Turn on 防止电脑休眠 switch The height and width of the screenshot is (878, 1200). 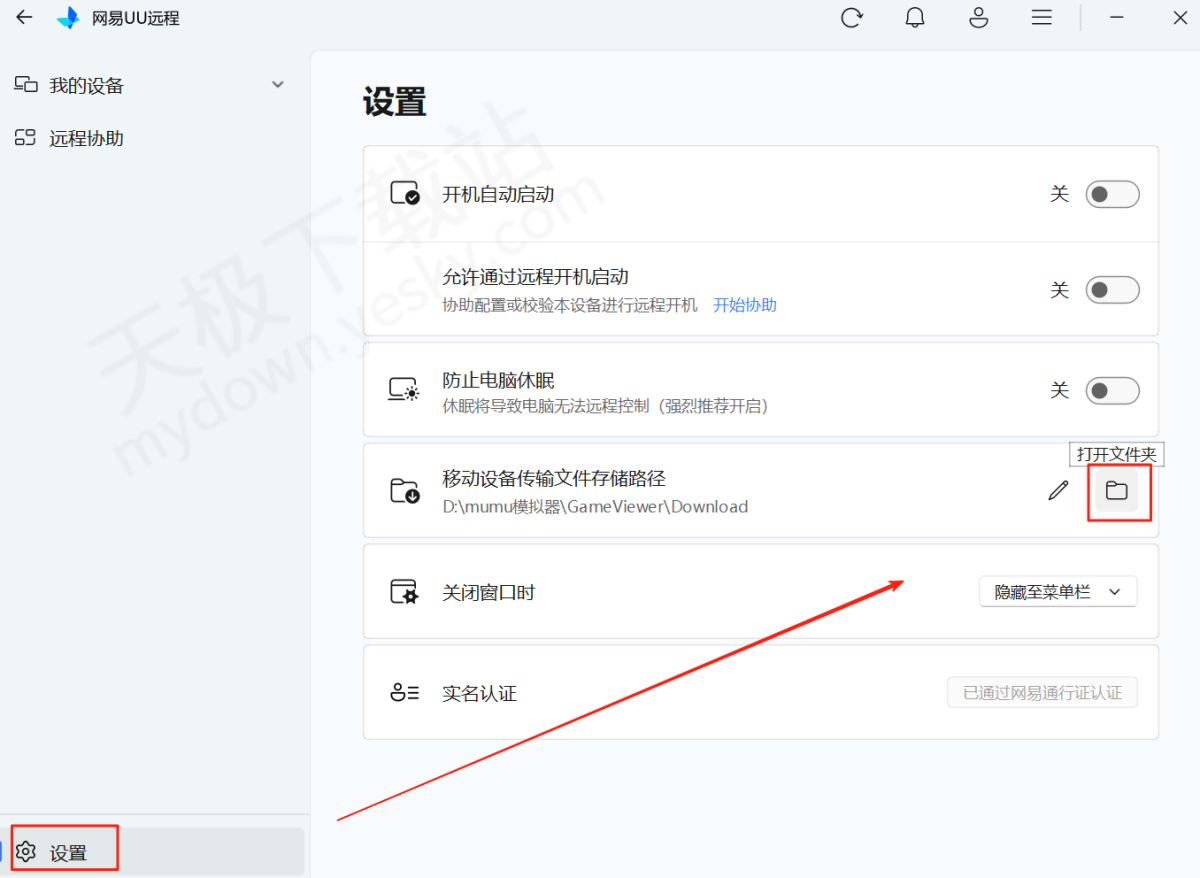pos(1112,390)
